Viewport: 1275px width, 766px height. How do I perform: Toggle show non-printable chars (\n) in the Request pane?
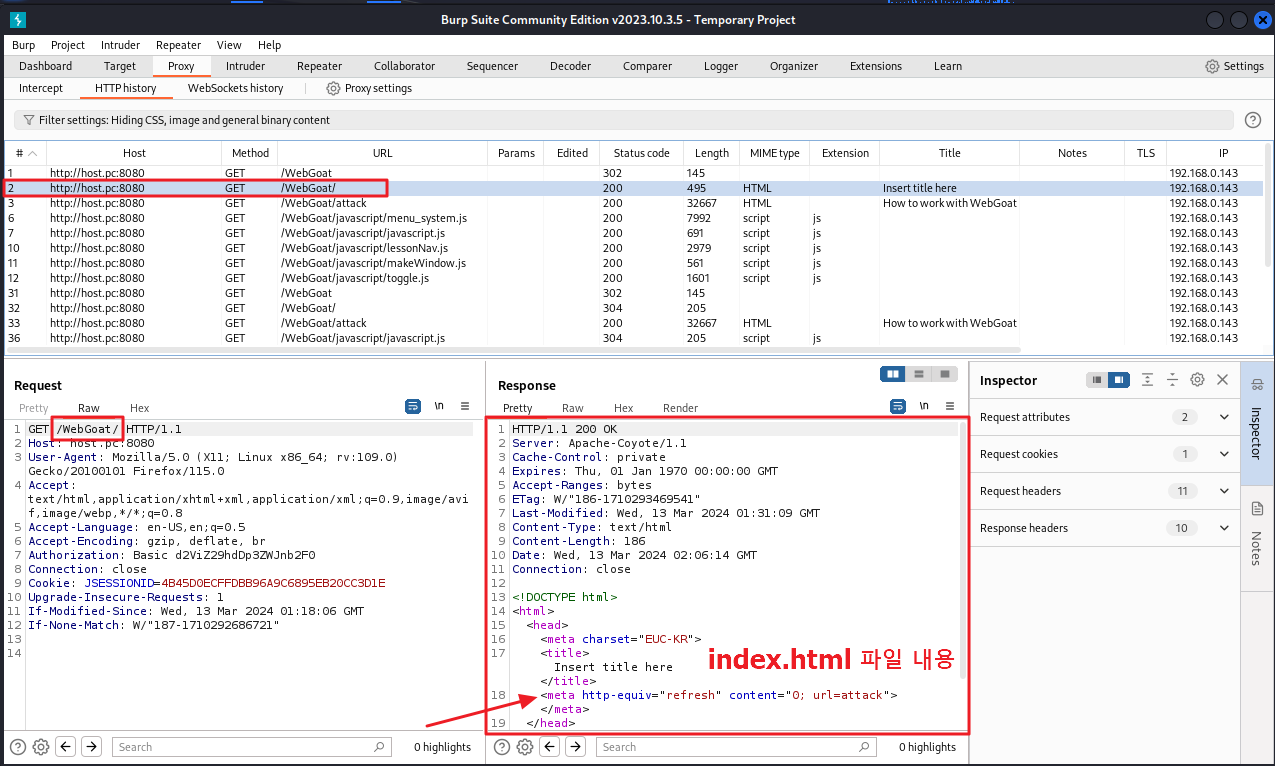point(439,406)
